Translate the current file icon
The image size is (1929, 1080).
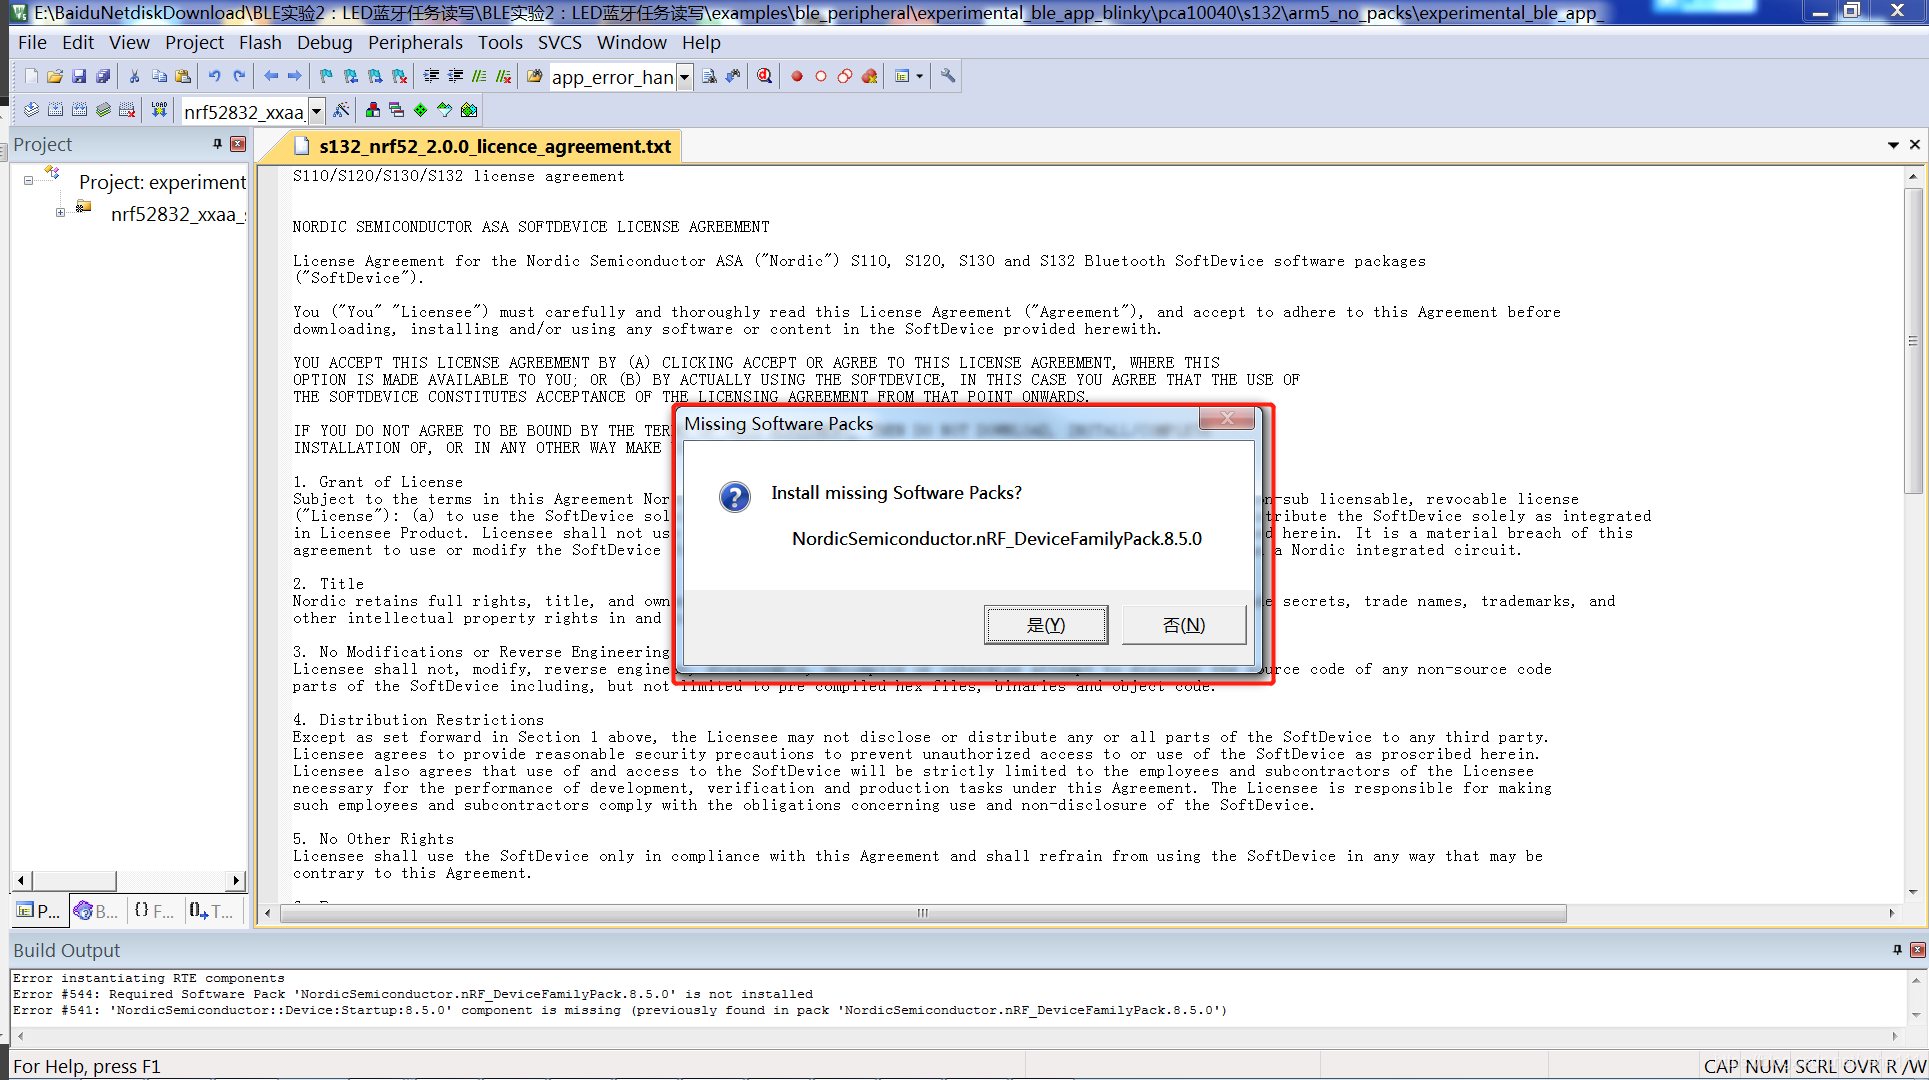click(x=31, y=110)
